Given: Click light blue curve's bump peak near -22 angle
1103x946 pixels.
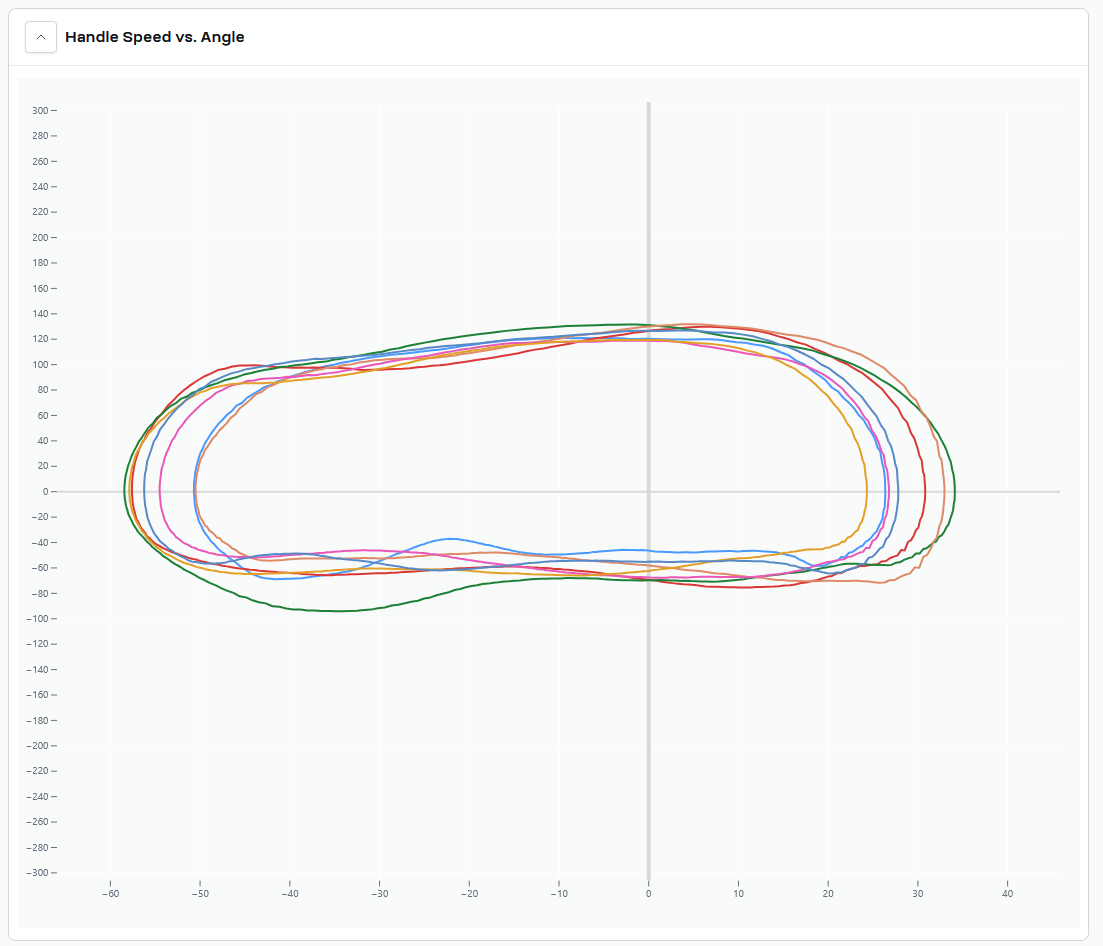Looking at the screenshot, I should [451, 539].
